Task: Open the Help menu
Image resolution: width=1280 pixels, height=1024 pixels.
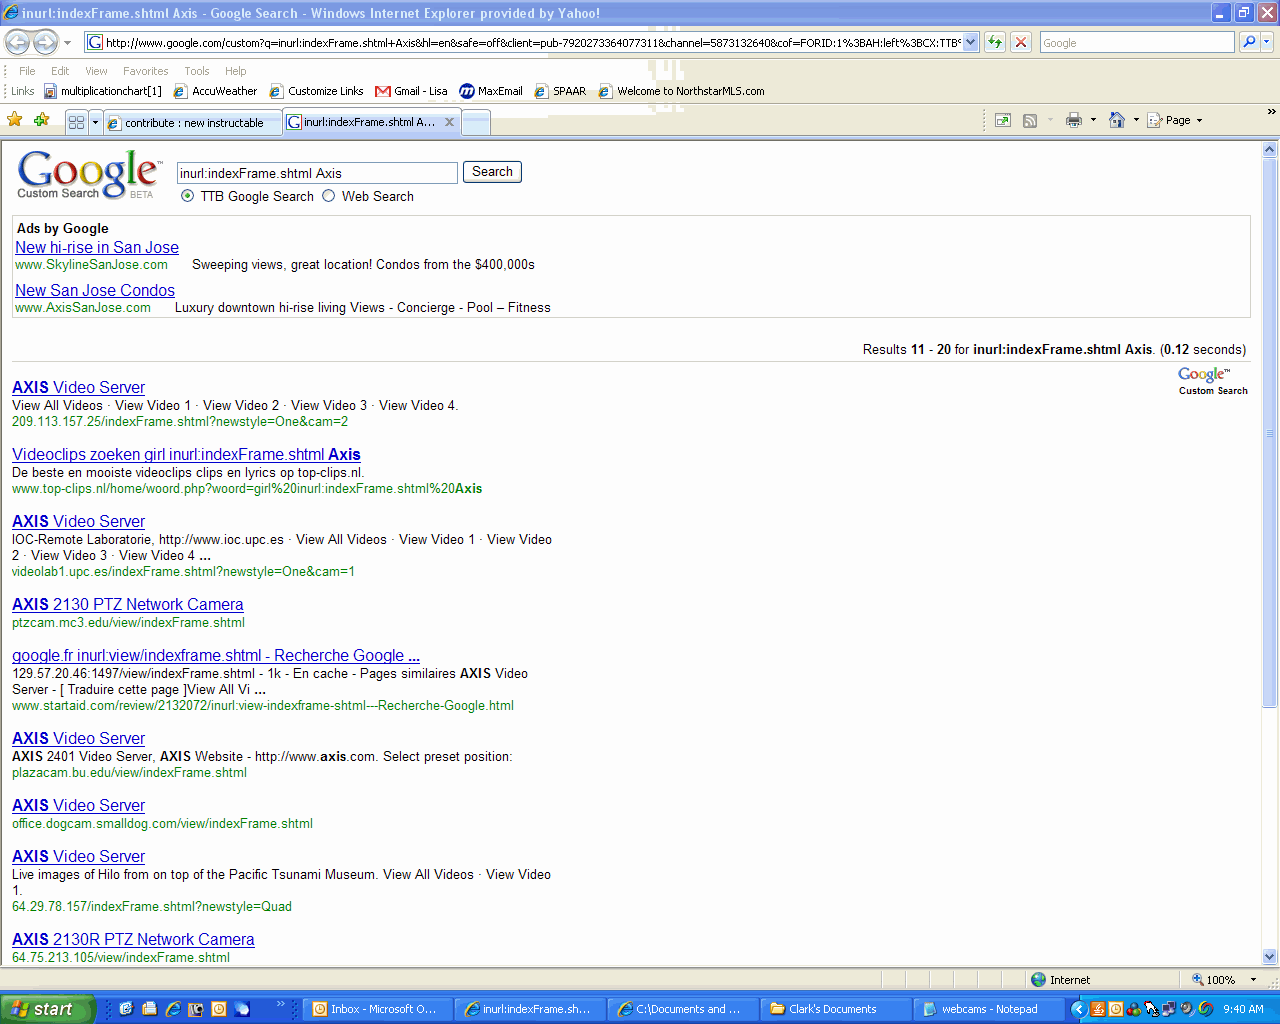Action: click(236, 71)
